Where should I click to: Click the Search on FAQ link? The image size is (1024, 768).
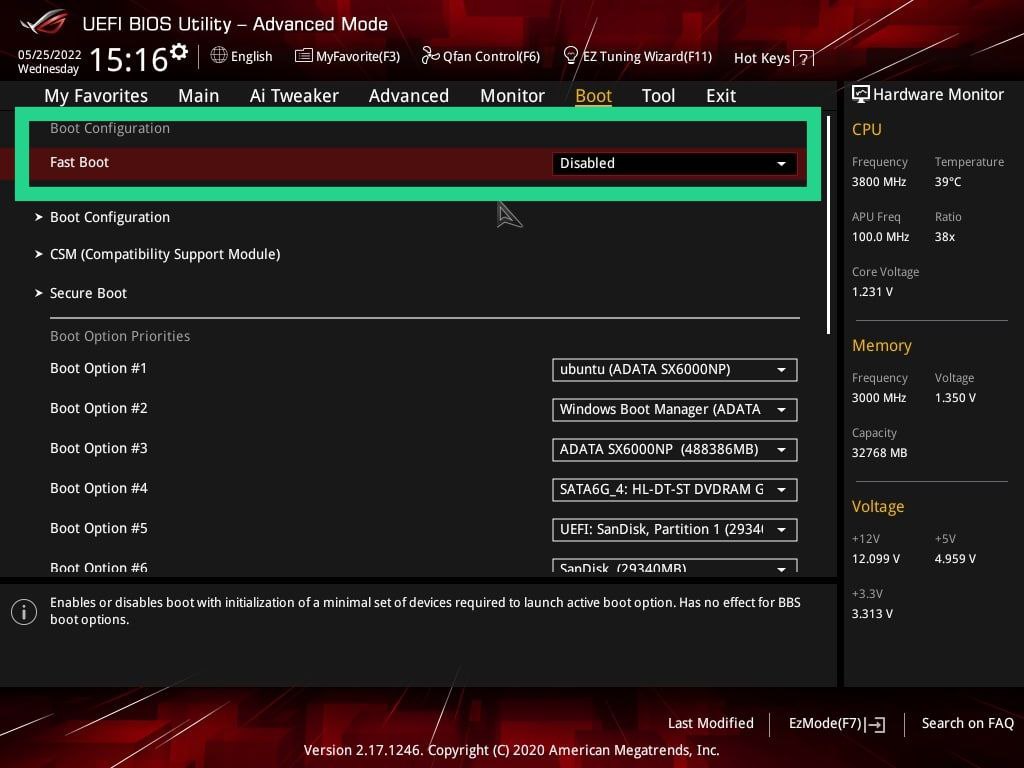point(967,723)
